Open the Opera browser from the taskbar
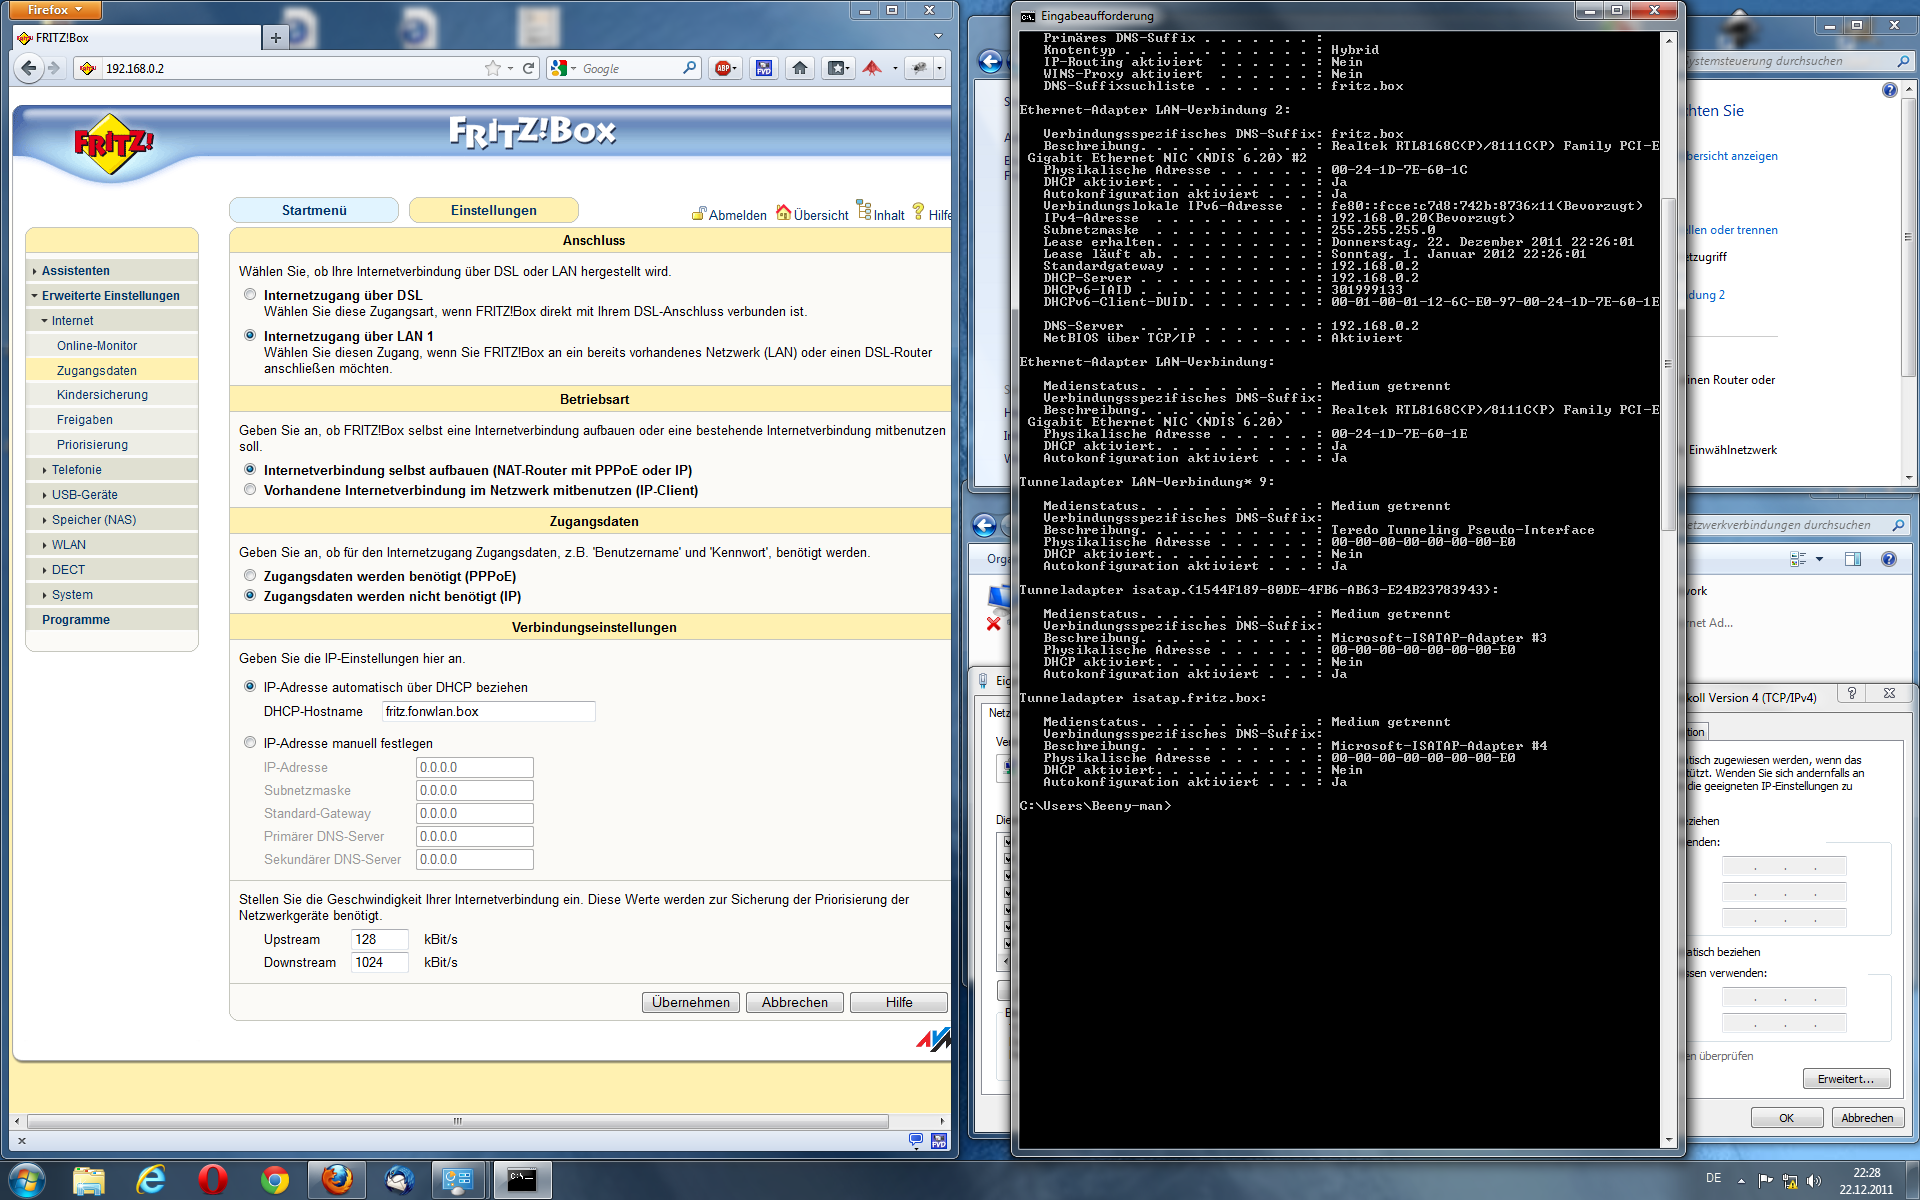This screenshot has width=1920, height=1200. point(212,1180)
